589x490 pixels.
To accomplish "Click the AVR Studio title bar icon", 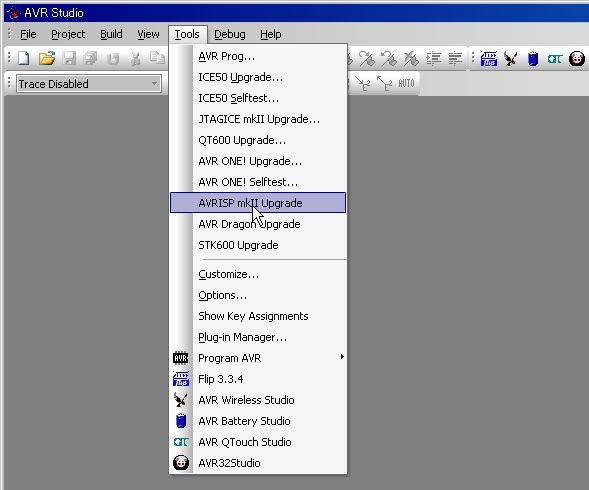I will point(14,13).
